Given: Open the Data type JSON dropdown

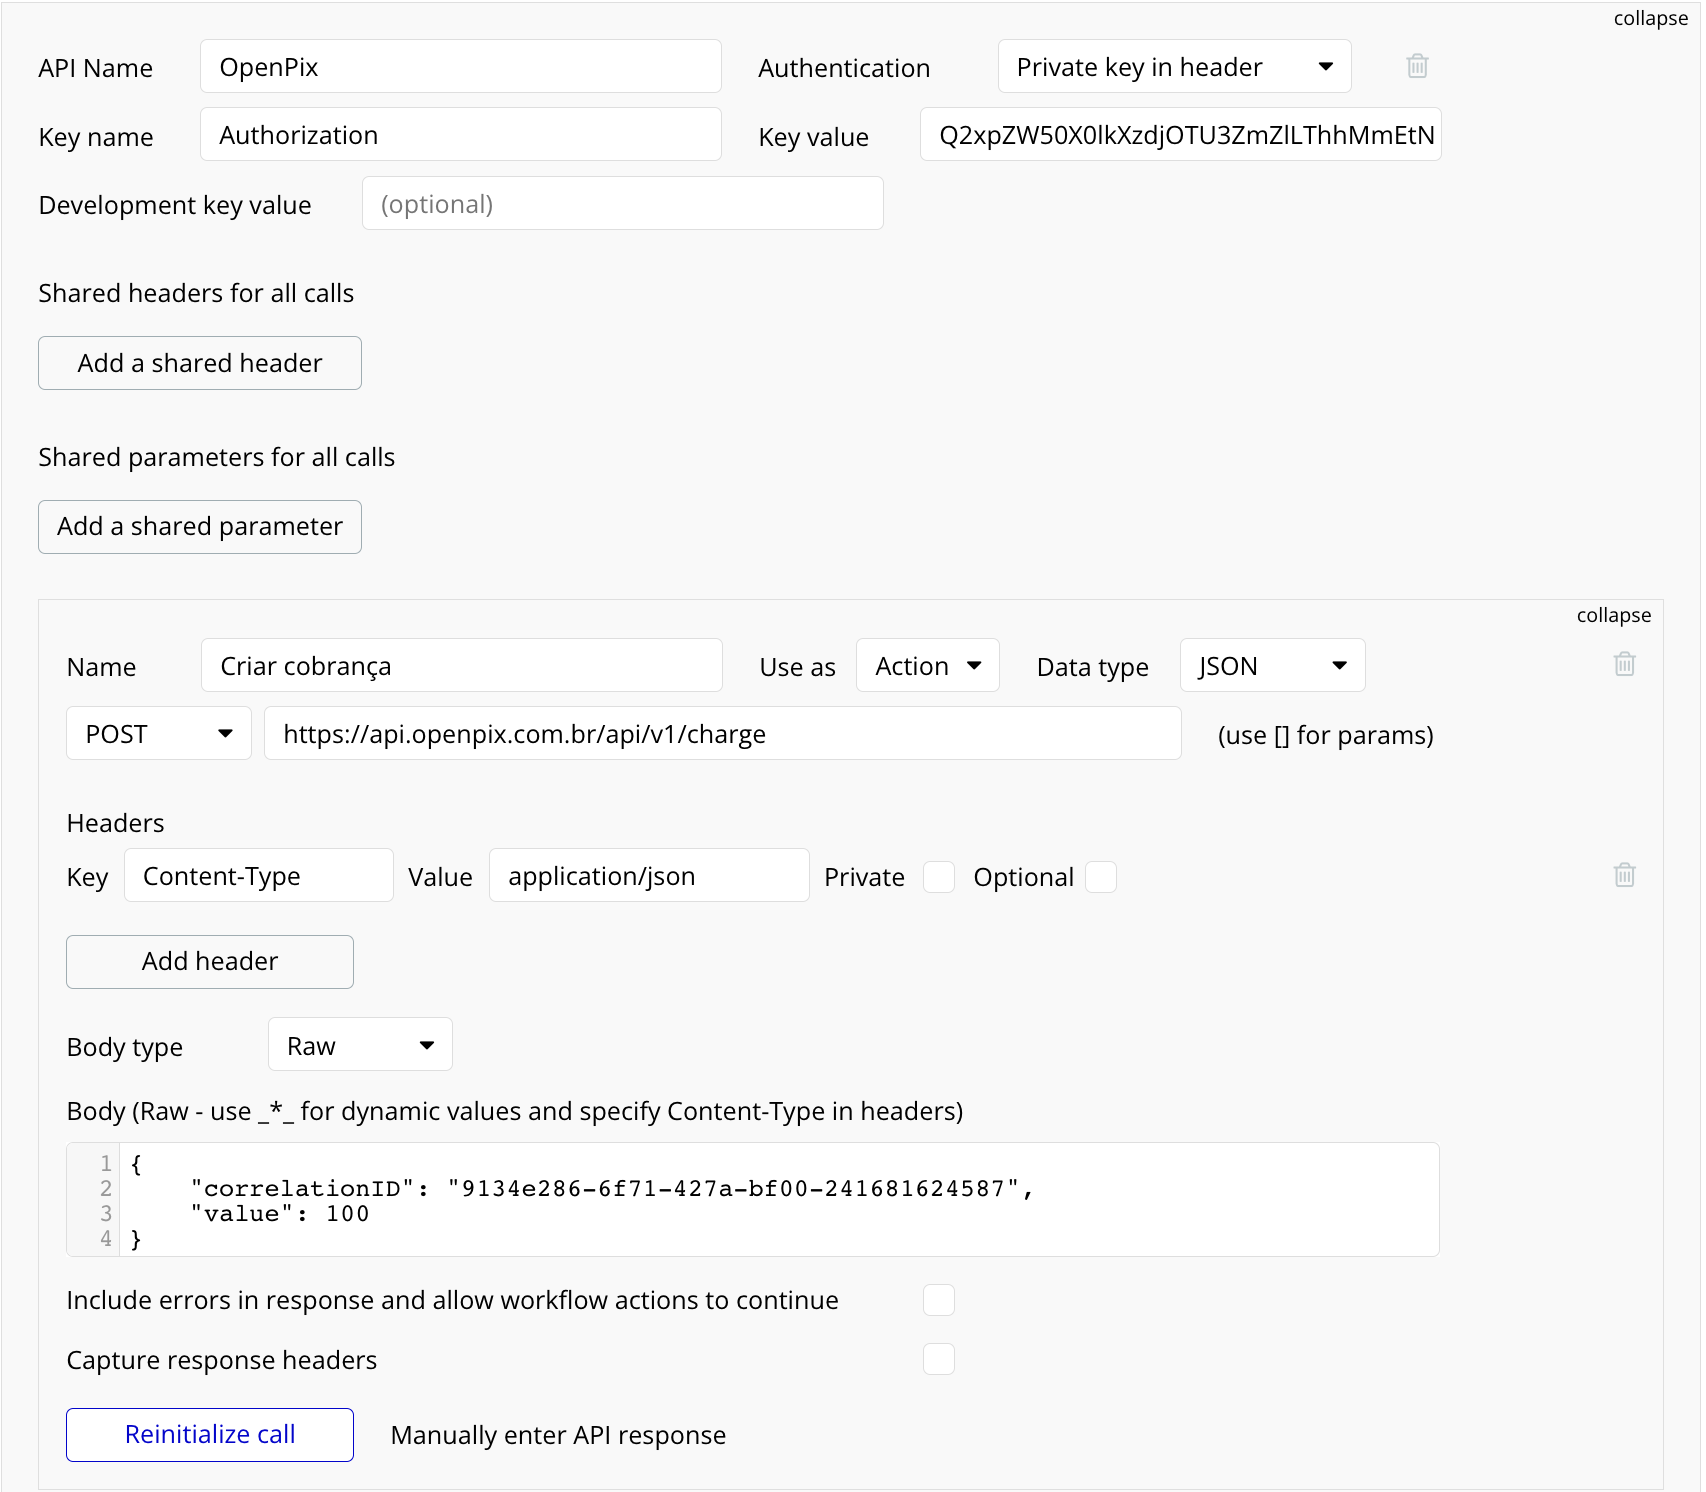Looking at the screenshot, I should point(1272,666).
